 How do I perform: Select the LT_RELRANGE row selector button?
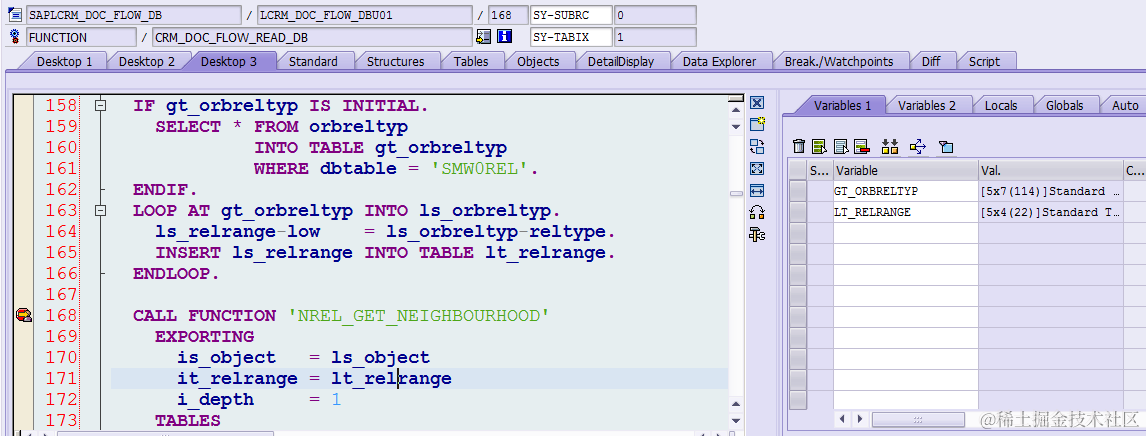pyautogui.click(x=798, y=213)
